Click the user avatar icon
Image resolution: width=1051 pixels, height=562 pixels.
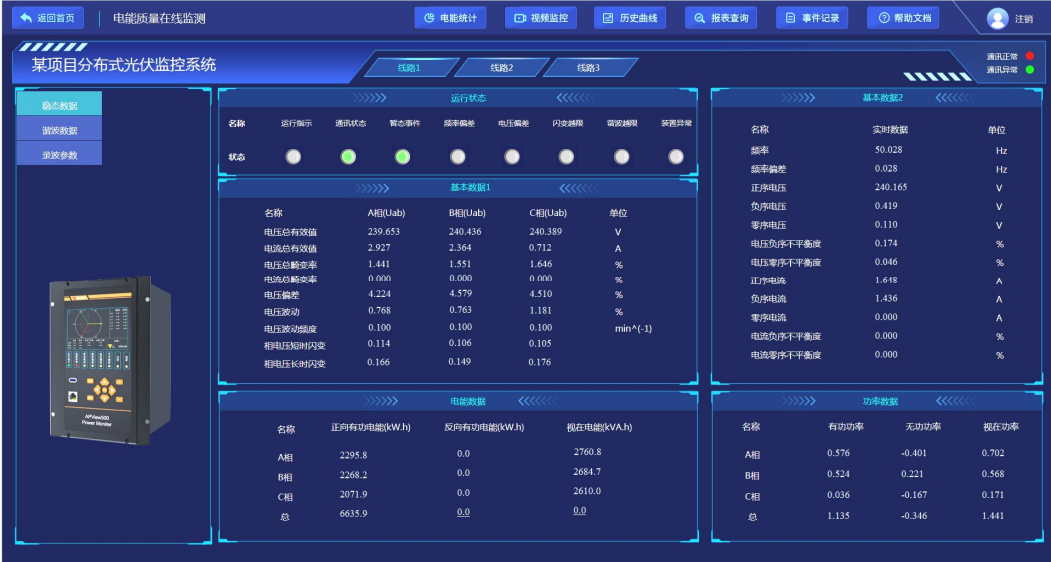[997, 18]
